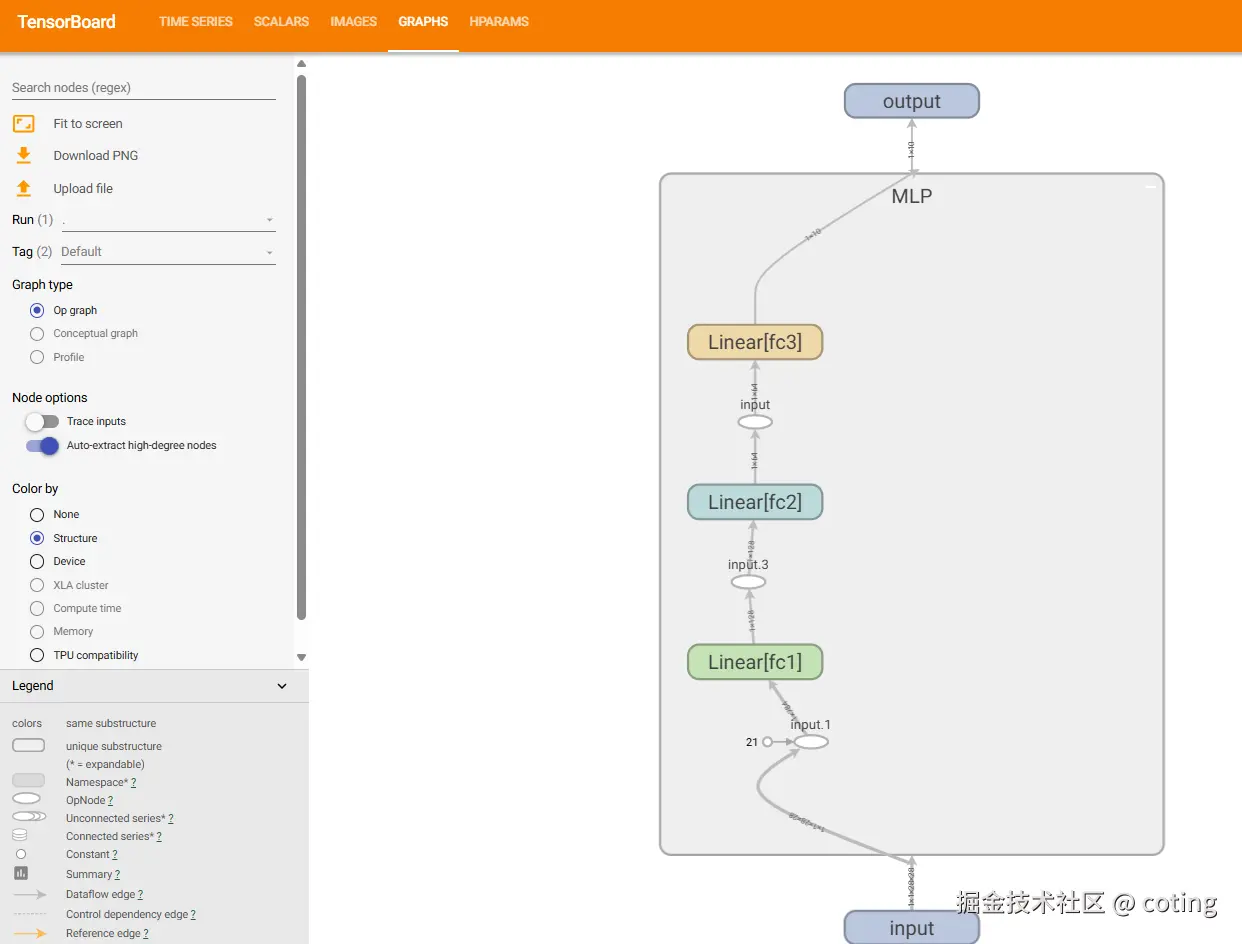Open the HParams tab
This screenshot has height=944, width=1242.
click(x=499, y=21)
